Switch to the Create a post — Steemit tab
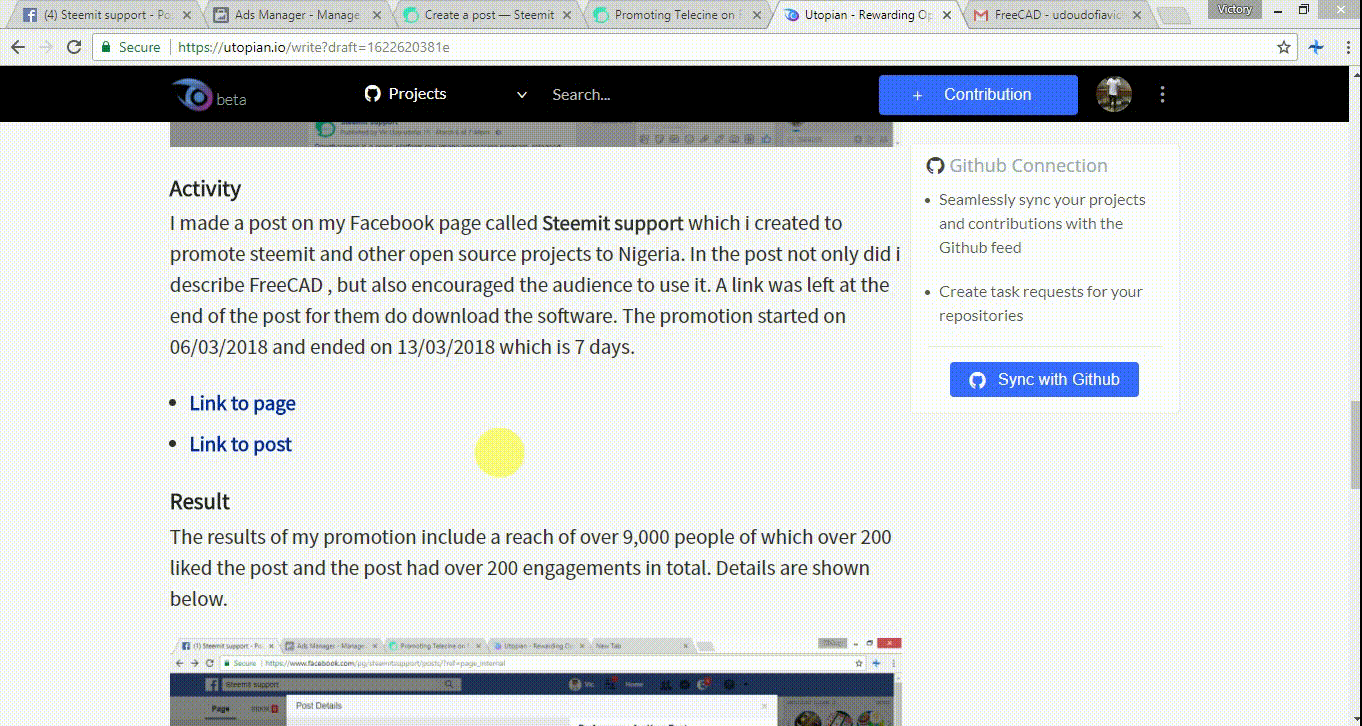The image size is (1362, 726). click(x=488, y=15)
